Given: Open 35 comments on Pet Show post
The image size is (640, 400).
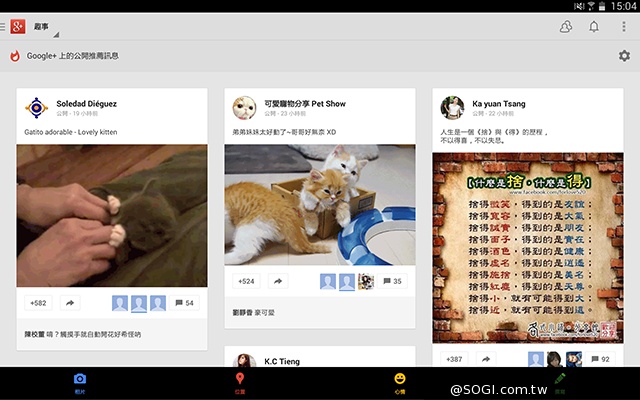Looking at the screenshot, I should (392, 281).
